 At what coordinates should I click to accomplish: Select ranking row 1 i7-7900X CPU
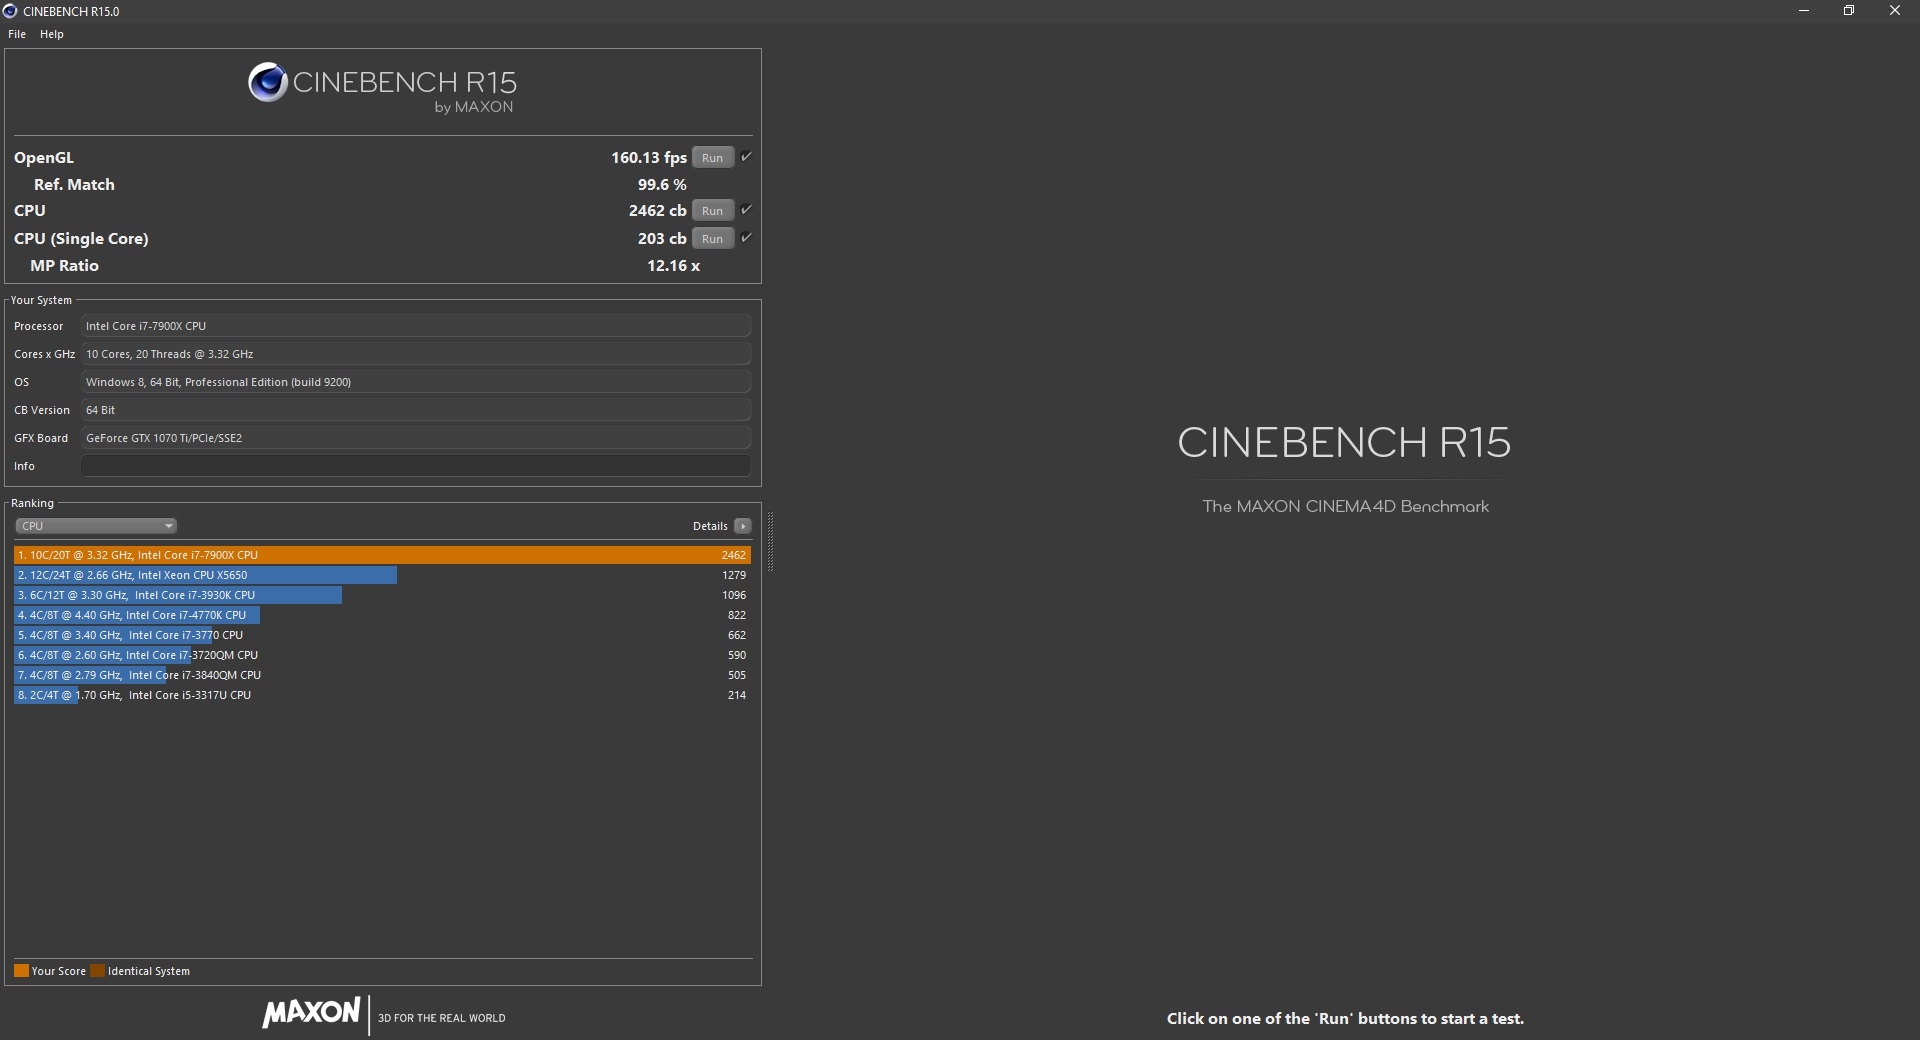(x=382, y=555)
